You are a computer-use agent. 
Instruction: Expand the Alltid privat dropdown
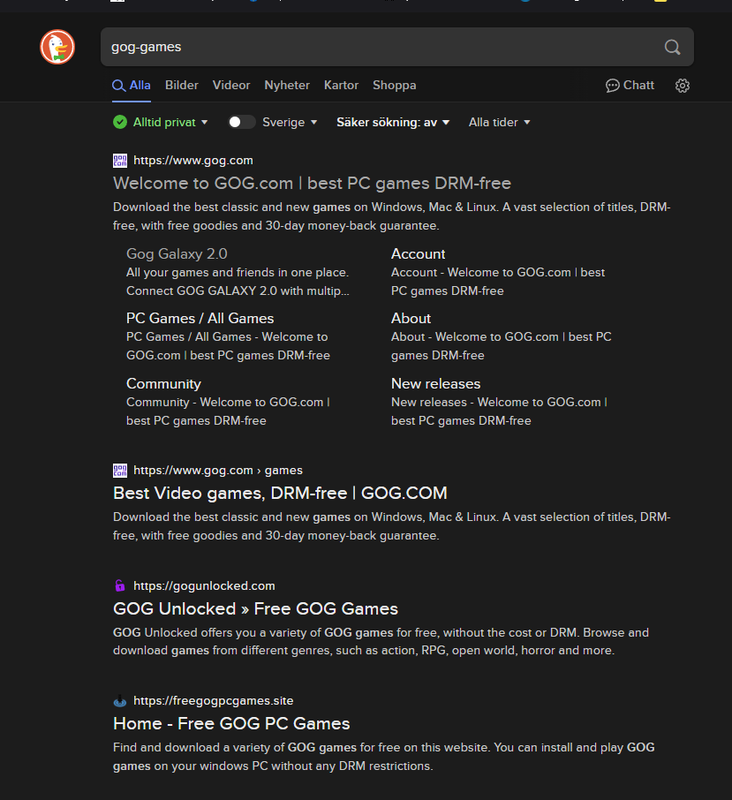(170, 122)
